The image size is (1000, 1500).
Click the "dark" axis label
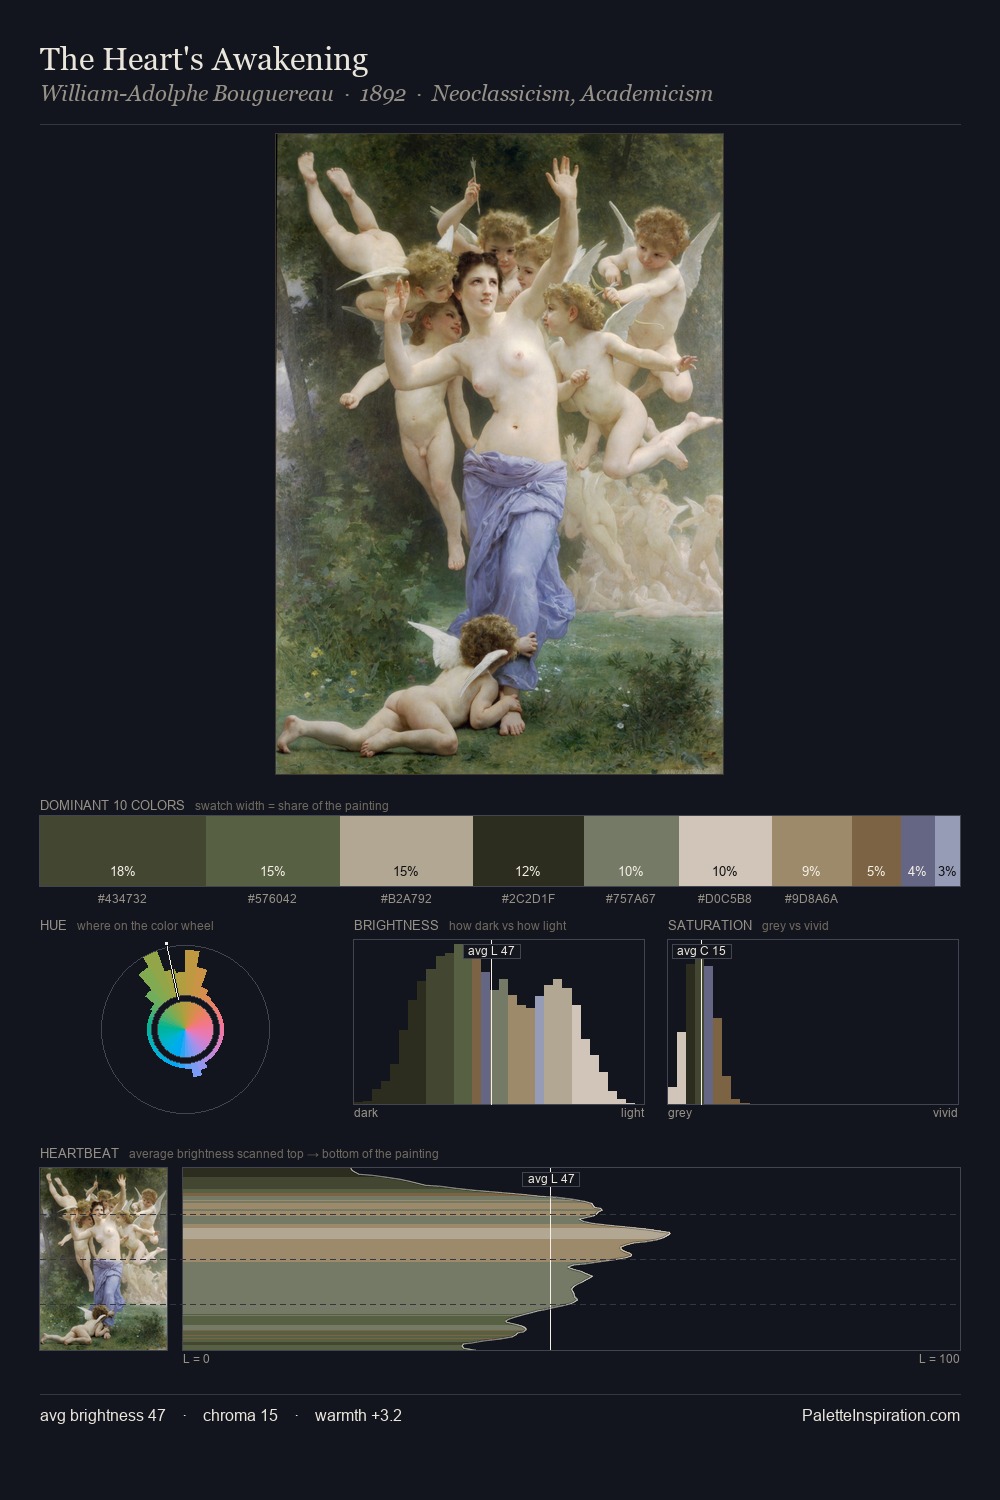366,1113
